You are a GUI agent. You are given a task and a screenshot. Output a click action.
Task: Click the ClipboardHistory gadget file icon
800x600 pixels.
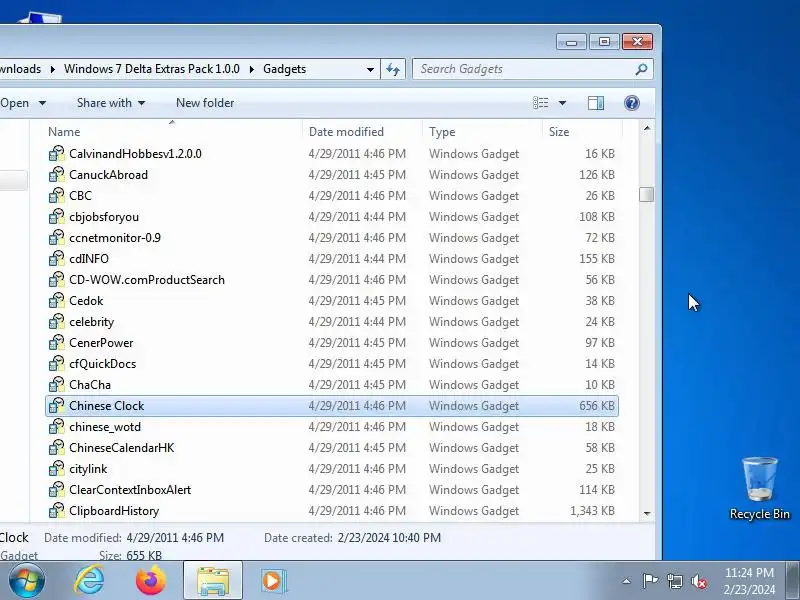pos(57,511)
